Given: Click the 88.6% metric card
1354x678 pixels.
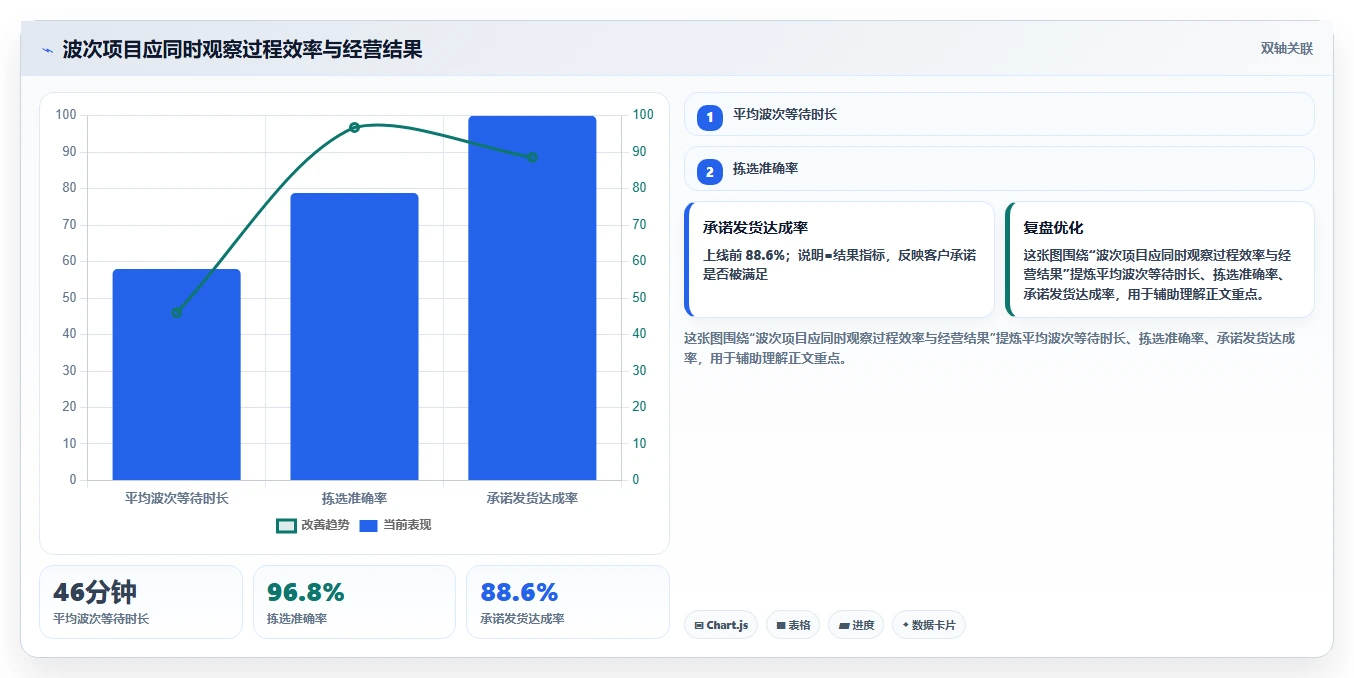Looking at the screenshot, I should coord(568,601).
